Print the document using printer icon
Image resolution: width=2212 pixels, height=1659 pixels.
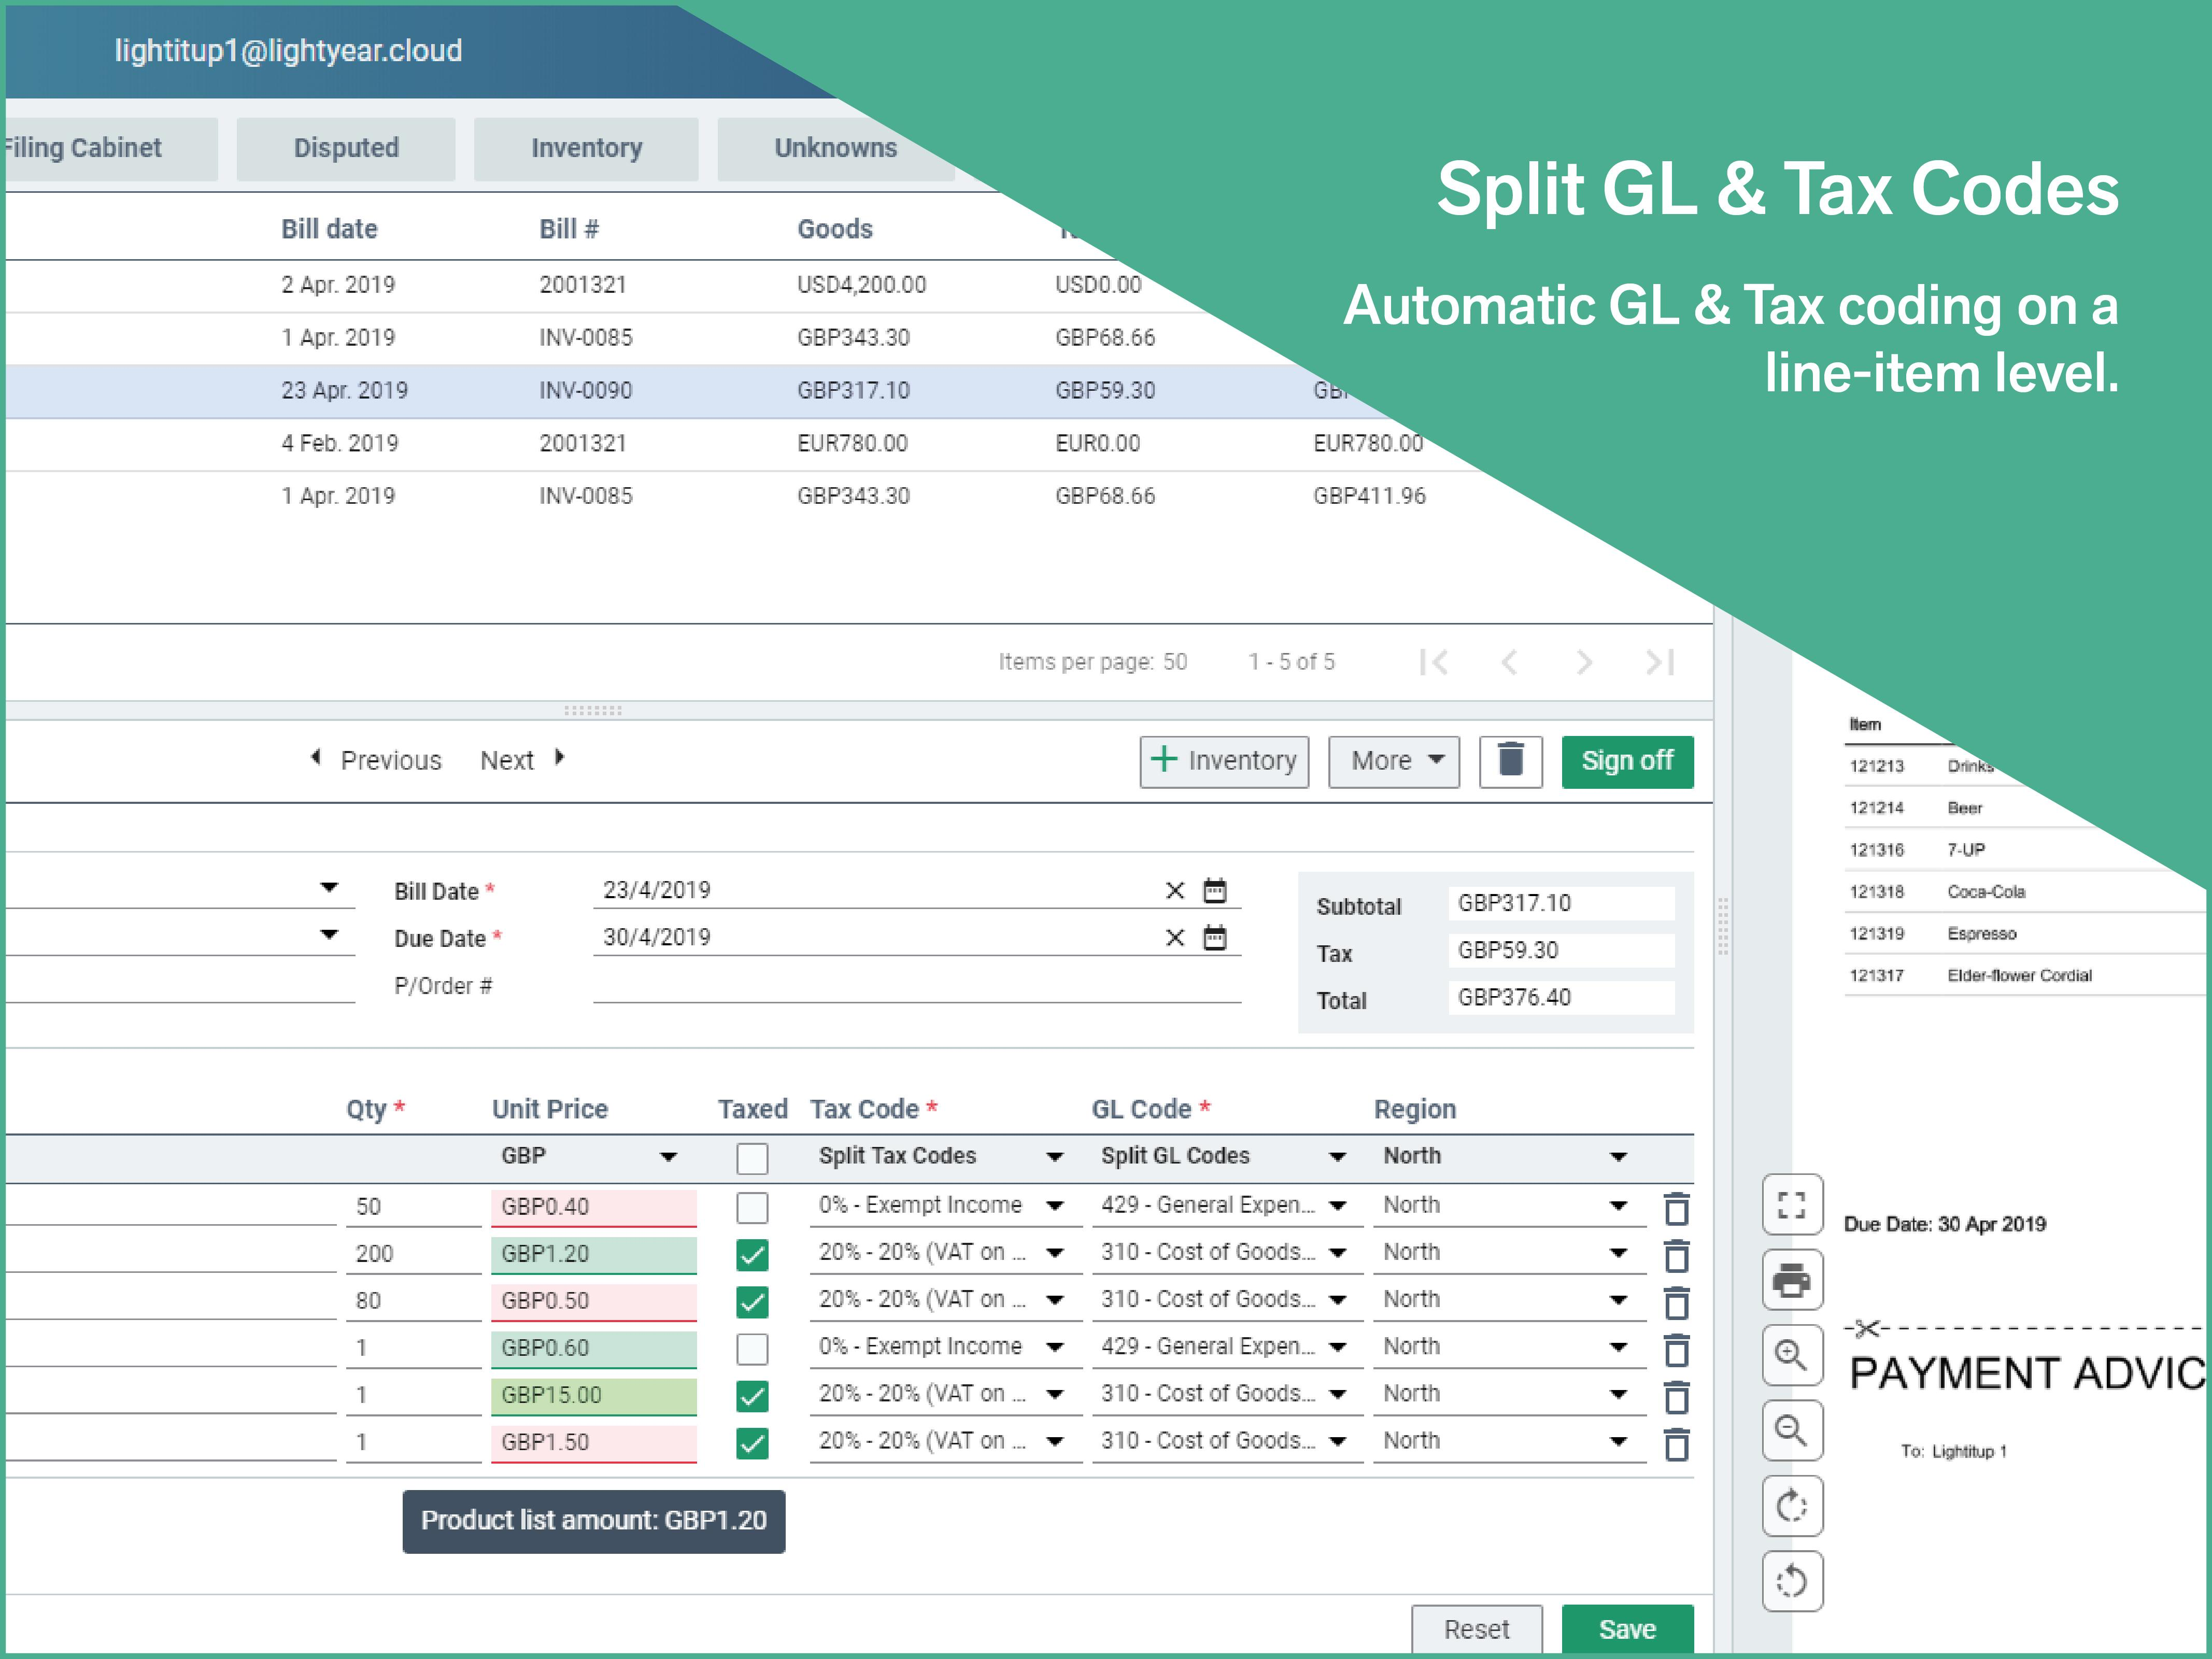pyautogui.click(x=1791, y=1280)
